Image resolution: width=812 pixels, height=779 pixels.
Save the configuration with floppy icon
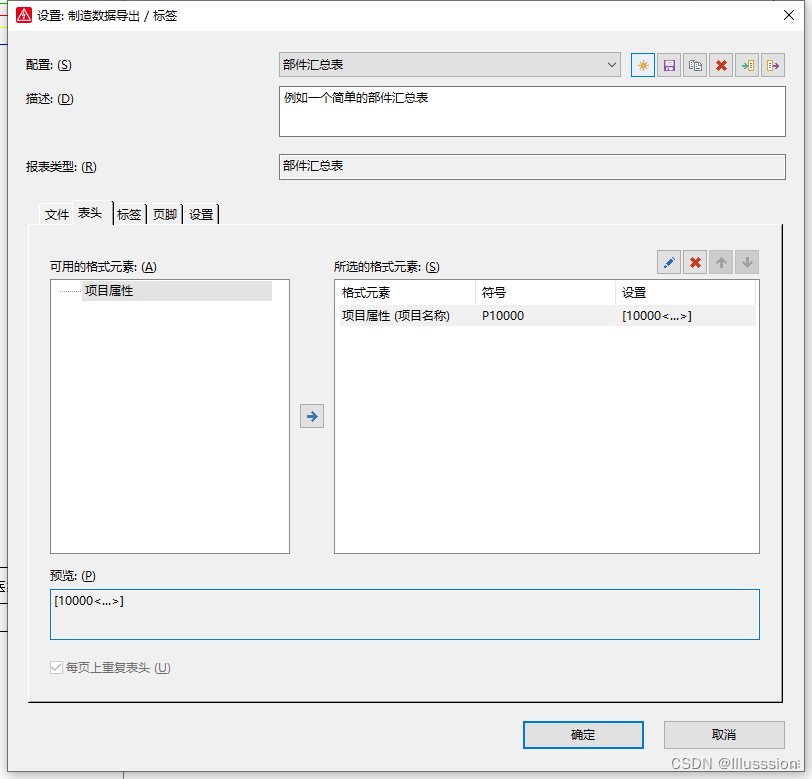[x=669, y=65]
